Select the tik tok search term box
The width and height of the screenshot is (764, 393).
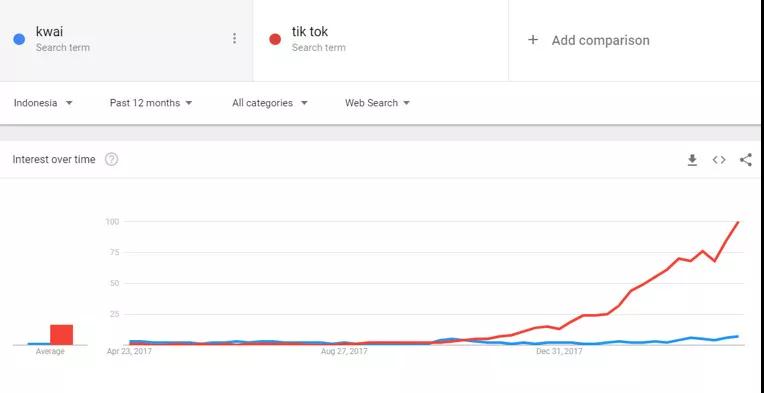point(381,40)
